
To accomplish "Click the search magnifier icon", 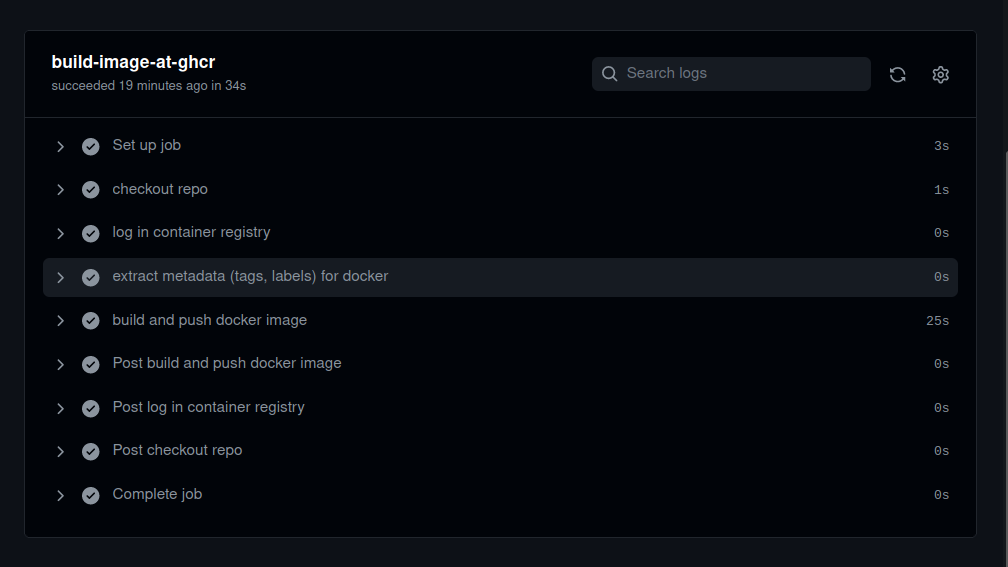I will point(609,74).
